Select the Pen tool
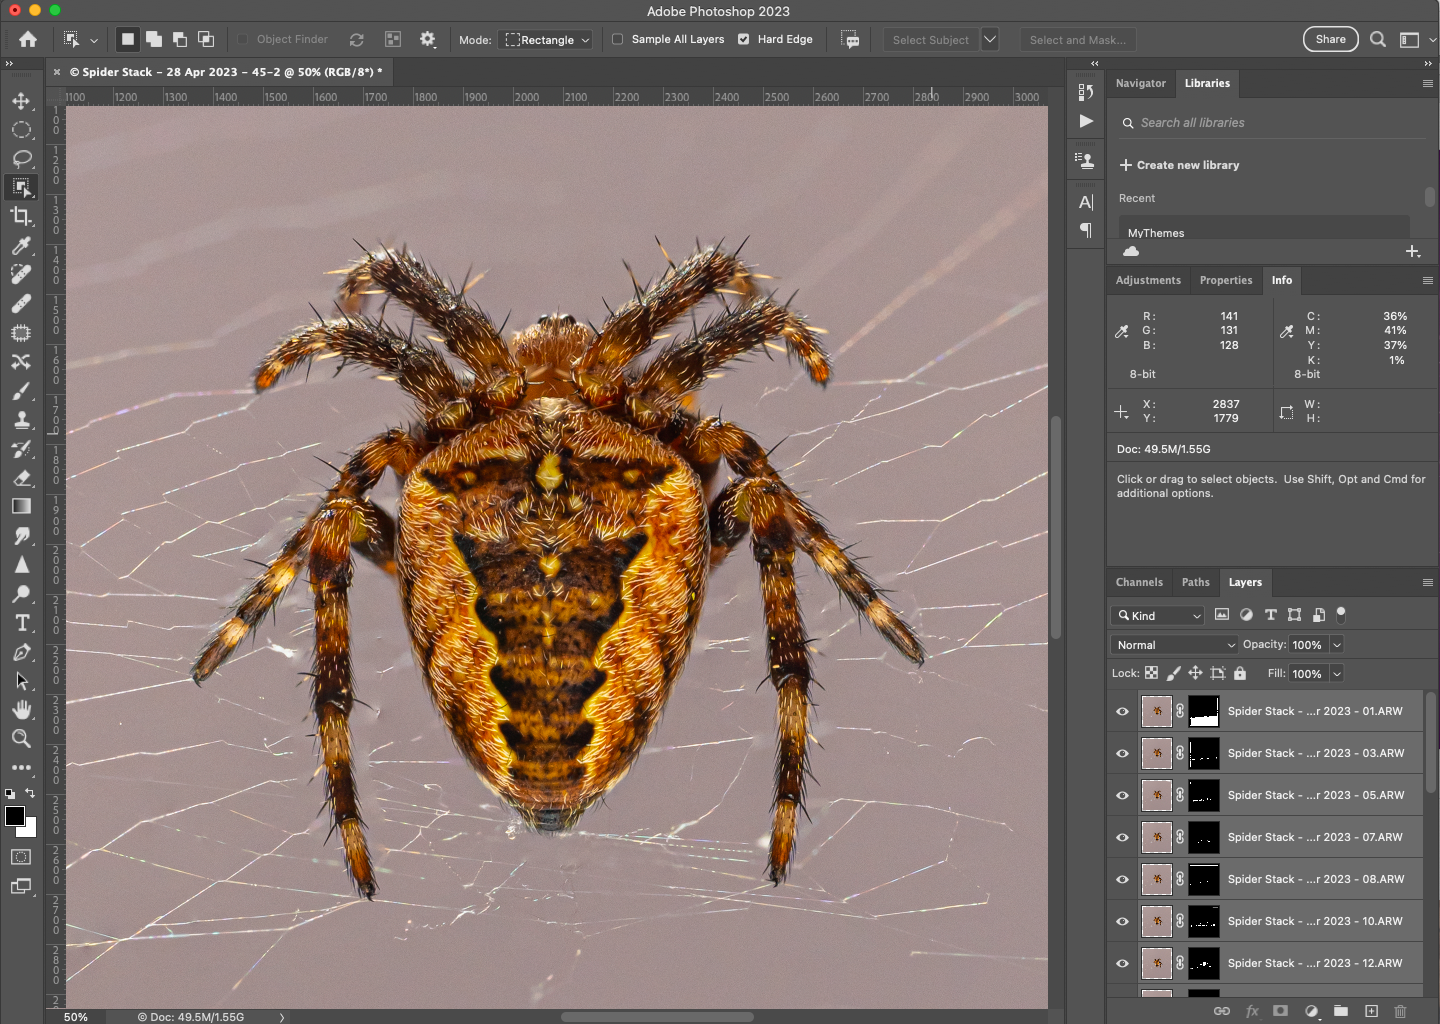The image size is (1440, 1024). point(21,652)
